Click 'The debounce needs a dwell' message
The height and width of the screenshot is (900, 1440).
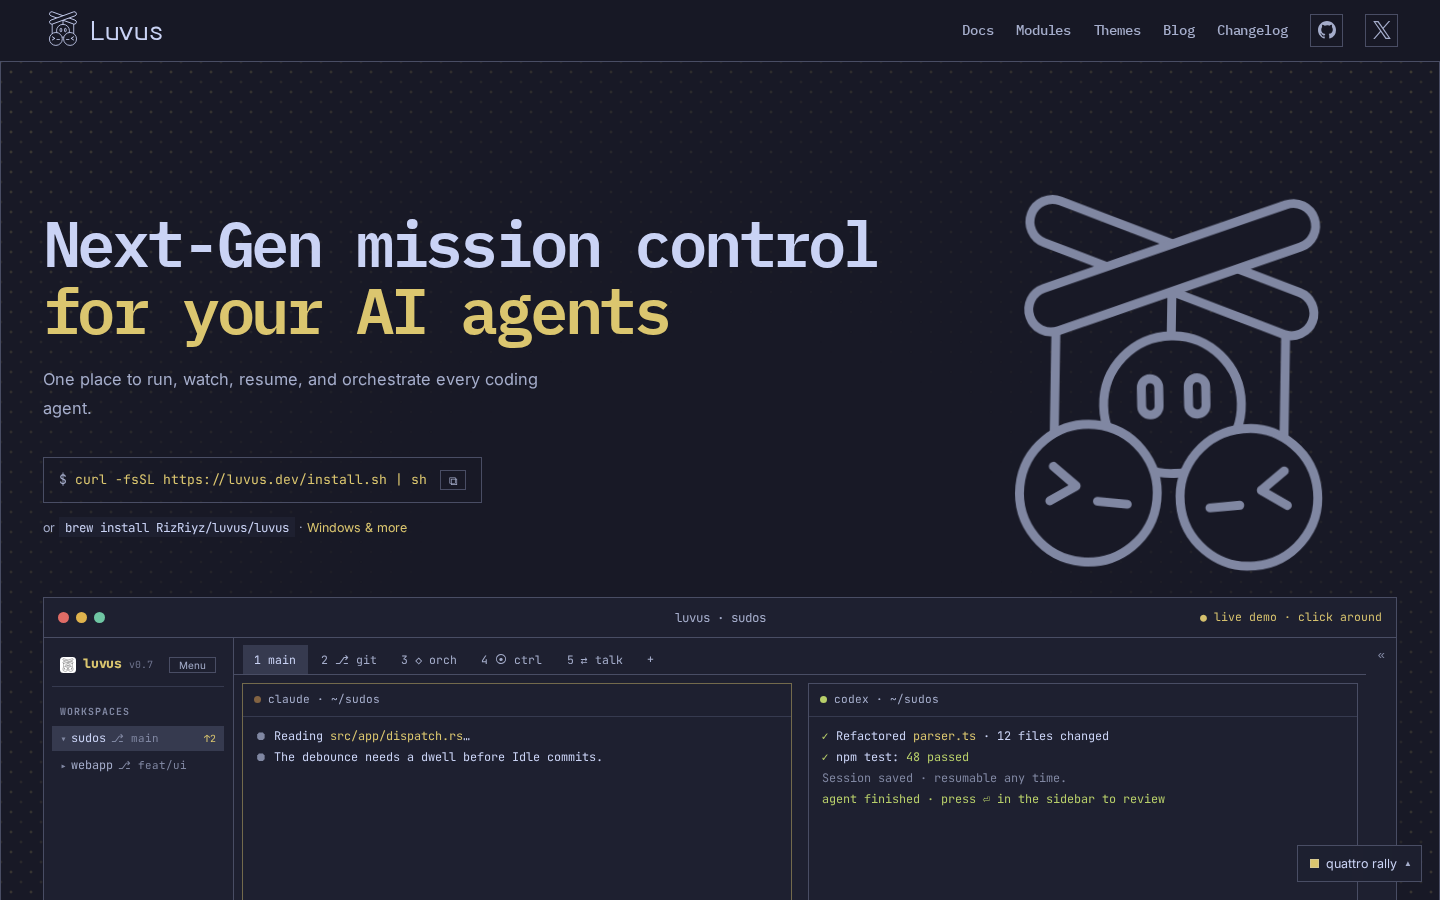[438, 757]
